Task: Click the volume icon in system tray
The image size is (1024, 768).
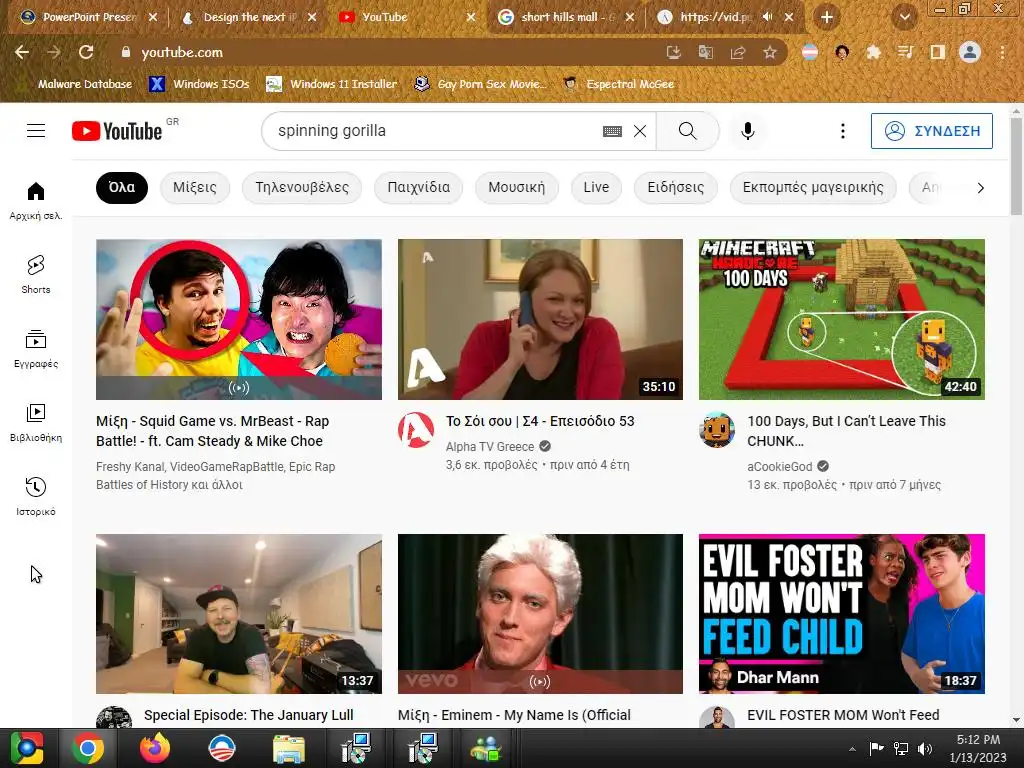Action: (x=925, y=749)
